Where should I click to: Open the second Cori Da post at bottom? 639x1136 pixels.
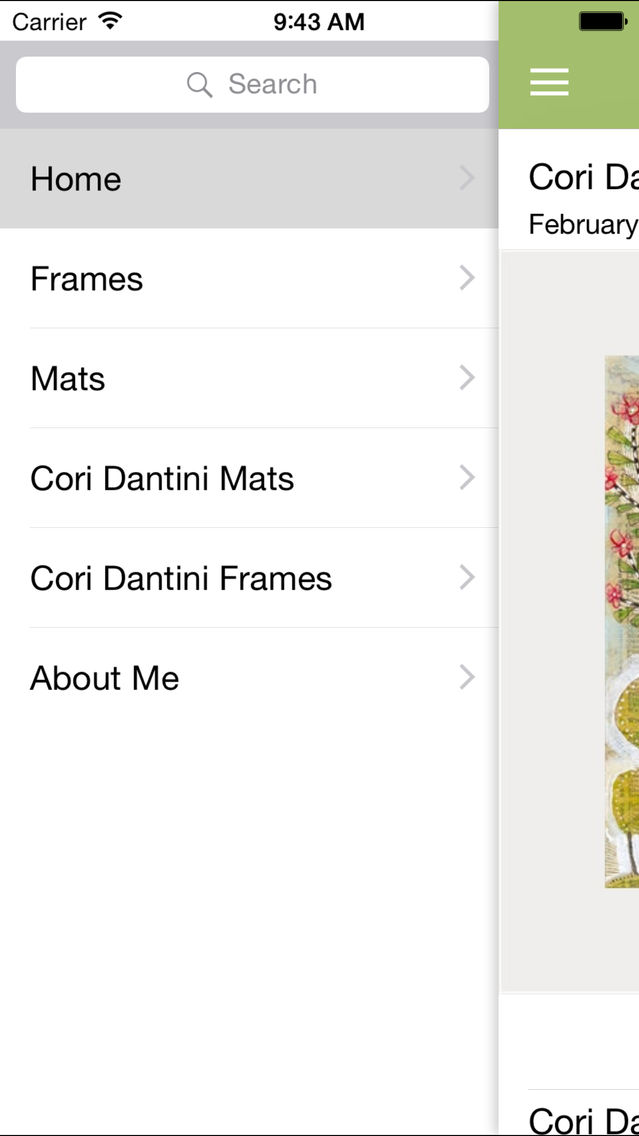tap(583, 1119)
